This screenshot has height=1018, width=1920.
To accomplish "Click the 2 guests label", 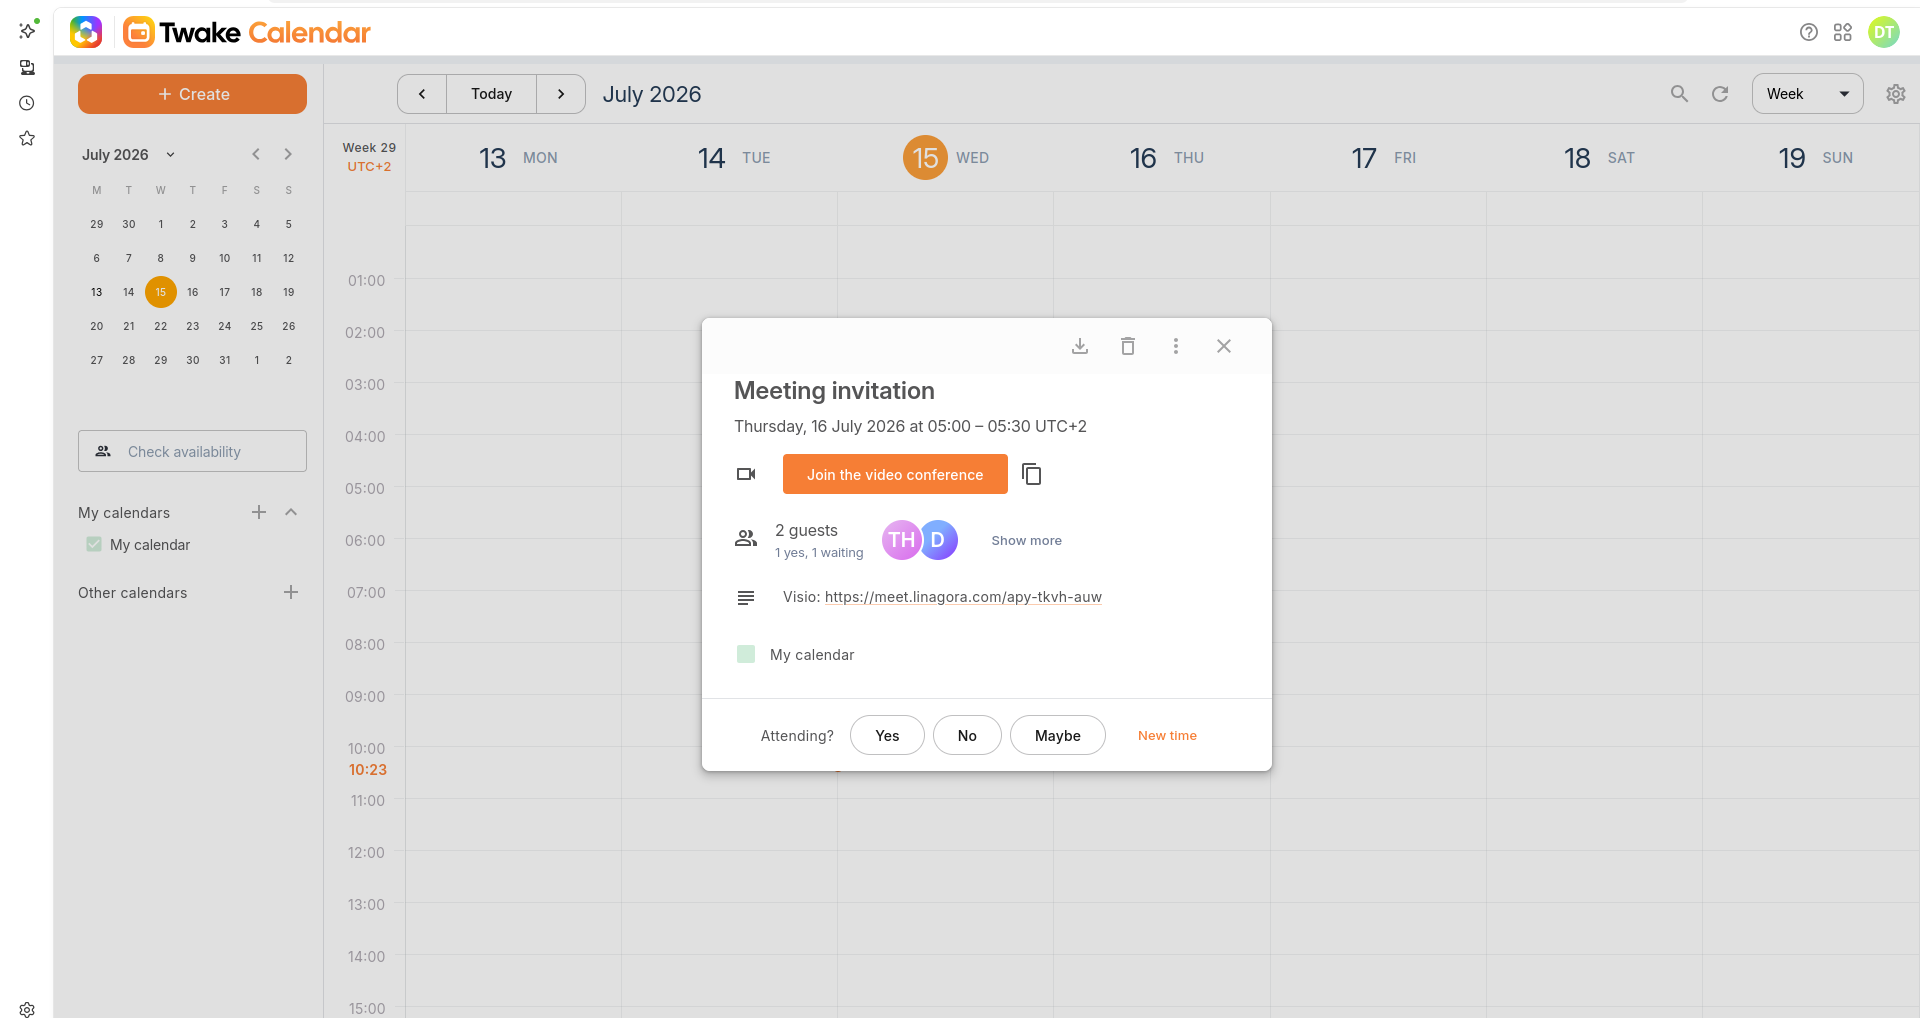I will [806, 530].
